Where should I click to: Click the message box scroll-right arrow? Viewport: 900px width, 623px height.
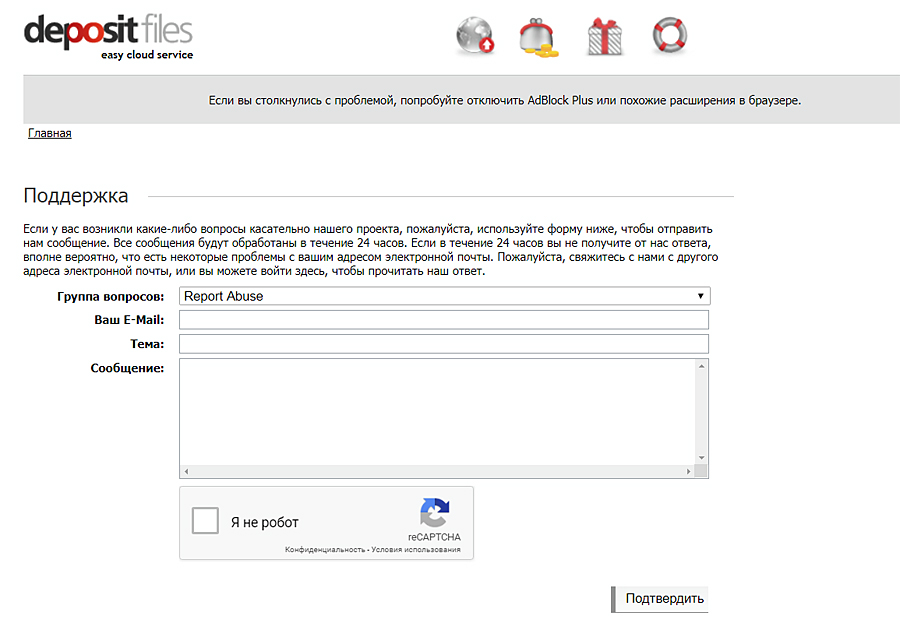(x=688, y=471)
